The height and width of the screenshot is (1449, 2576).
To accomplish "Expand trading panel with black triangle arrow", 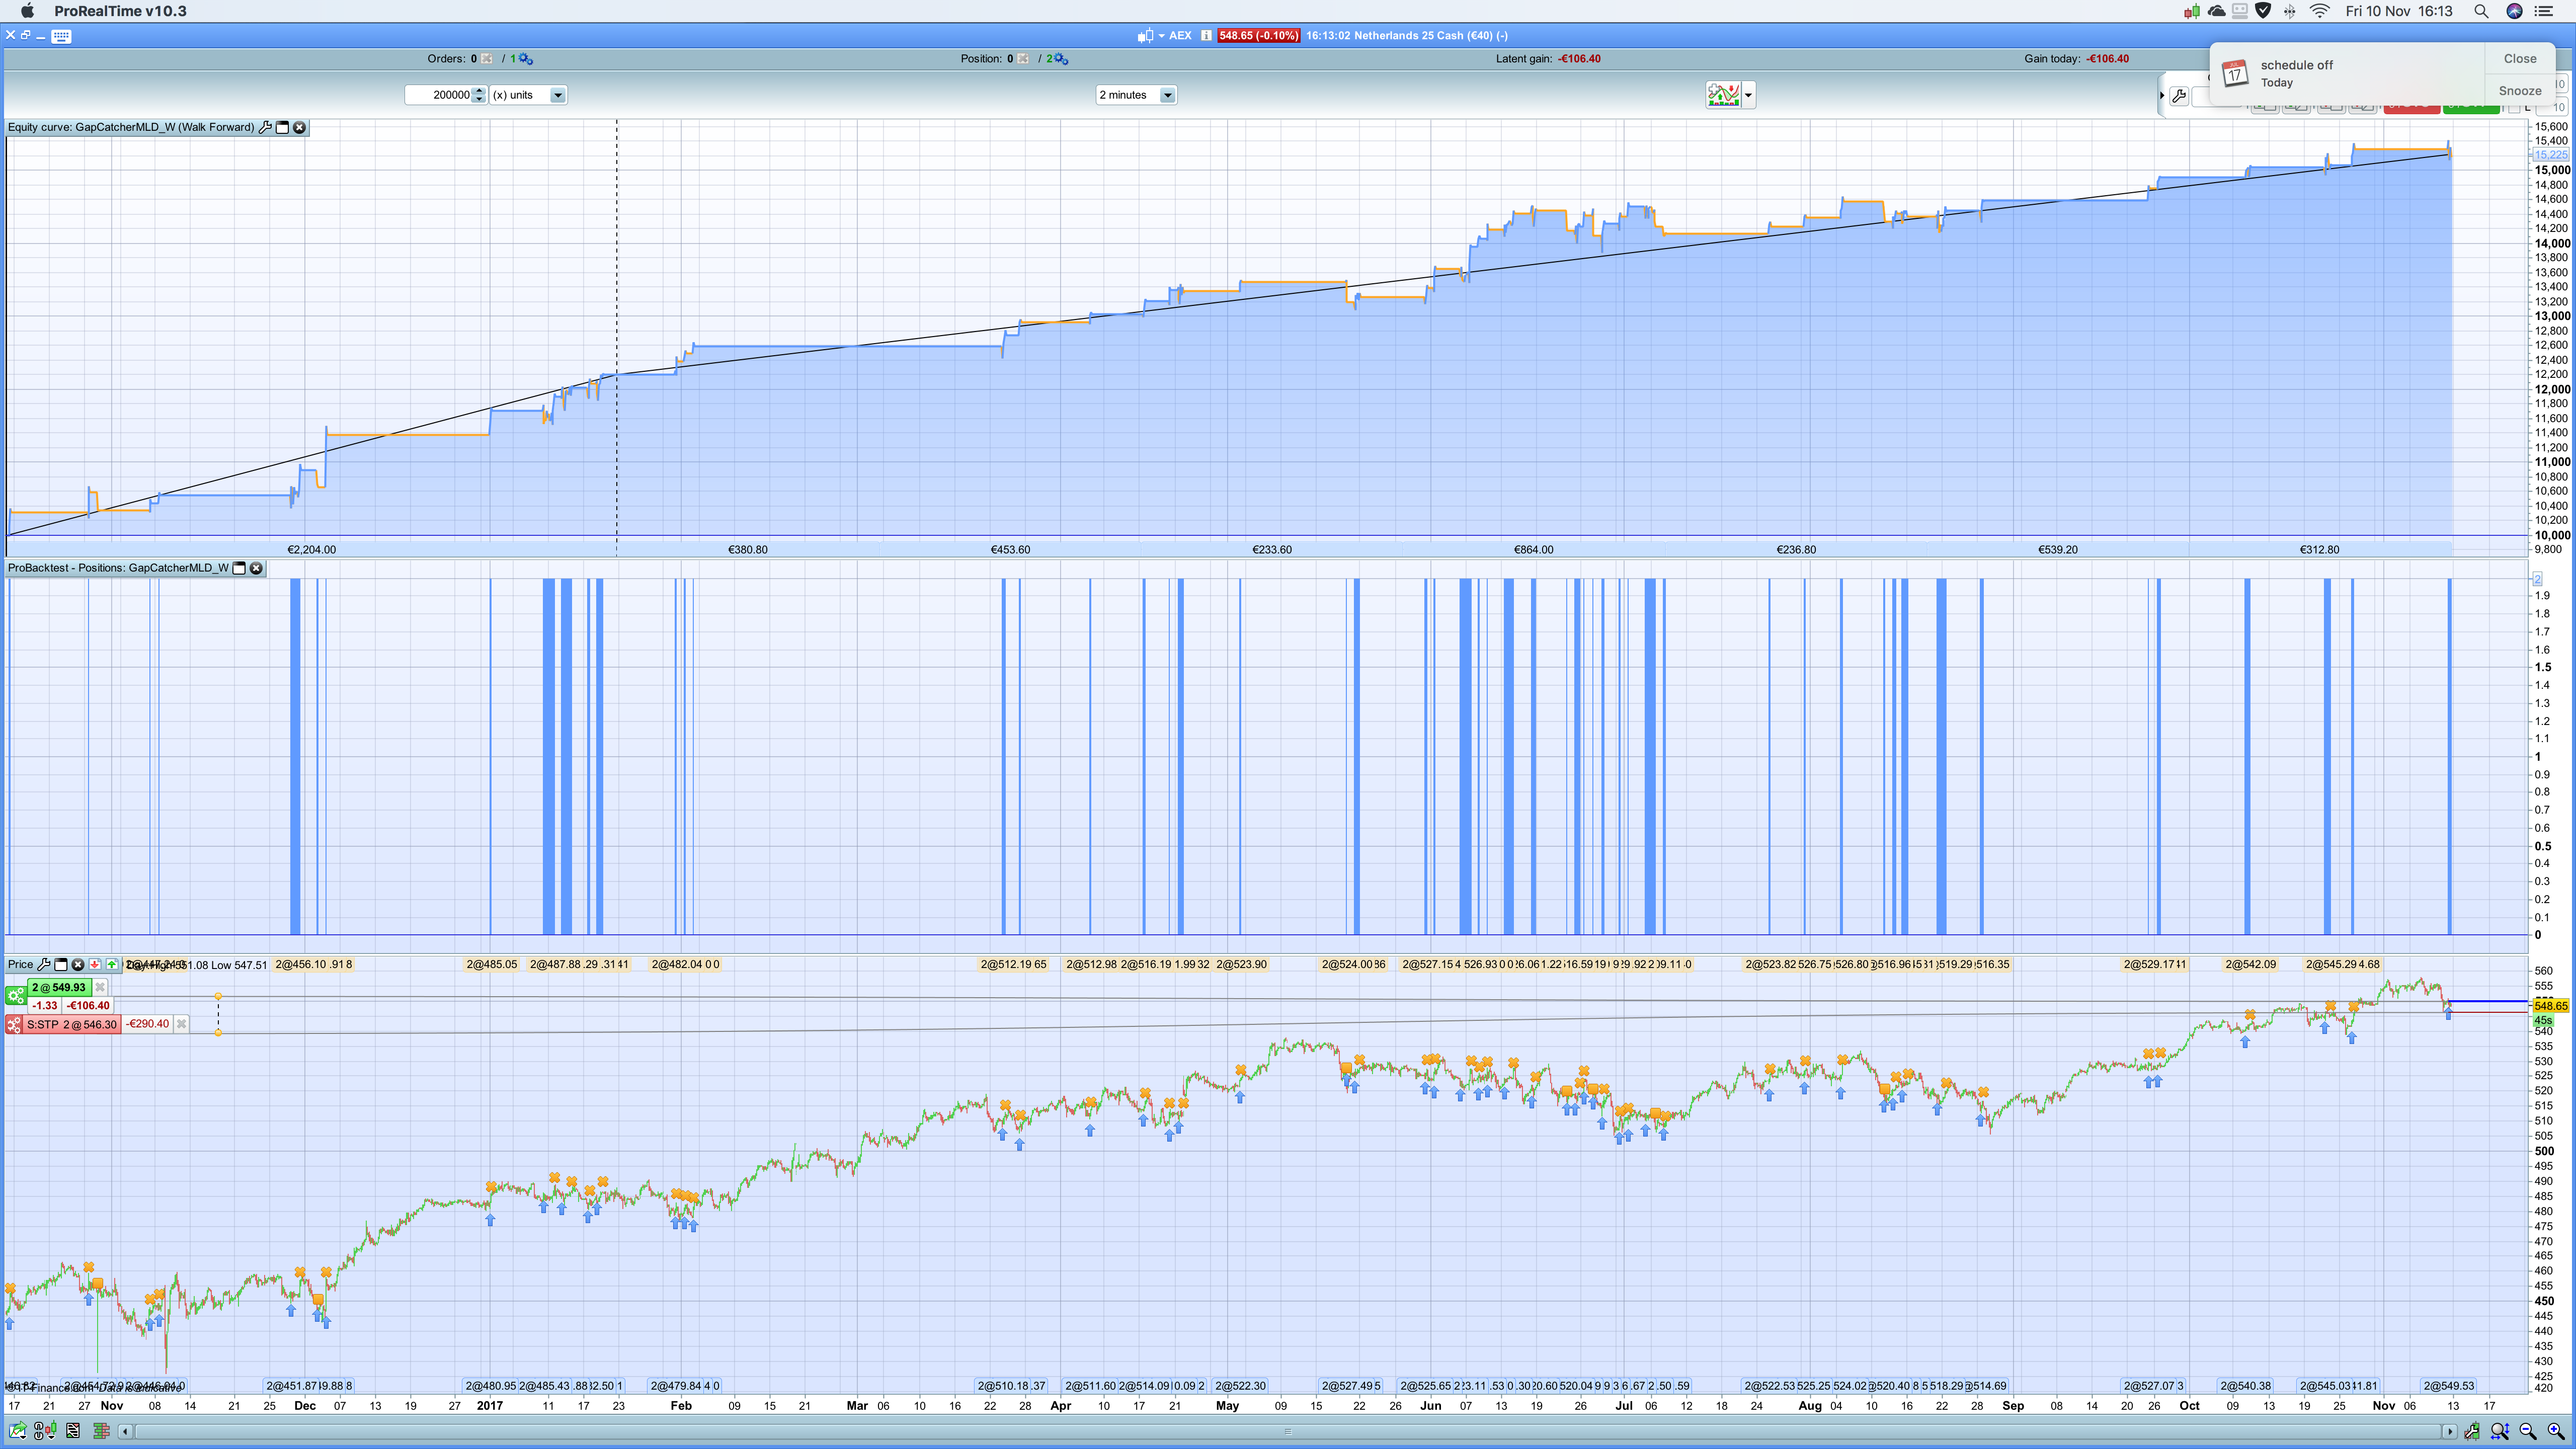I will point(2162,96).
